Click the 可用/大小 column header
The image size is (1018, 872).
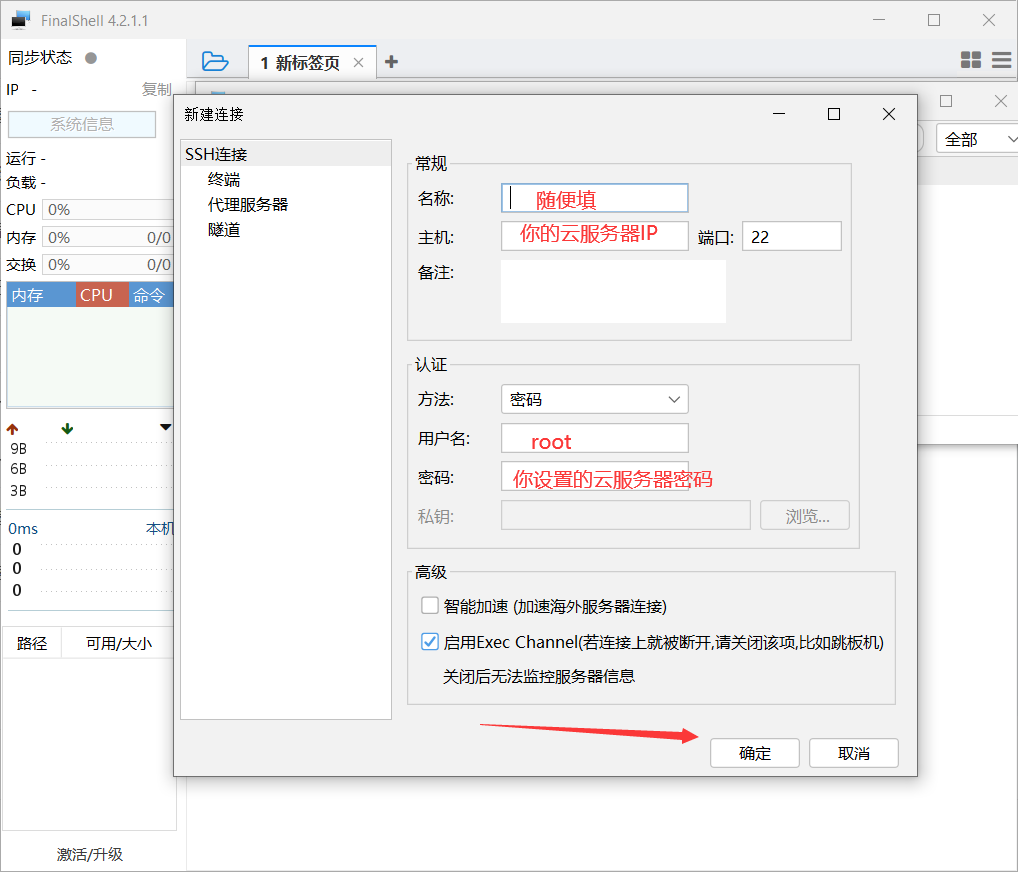click(119, 643)
